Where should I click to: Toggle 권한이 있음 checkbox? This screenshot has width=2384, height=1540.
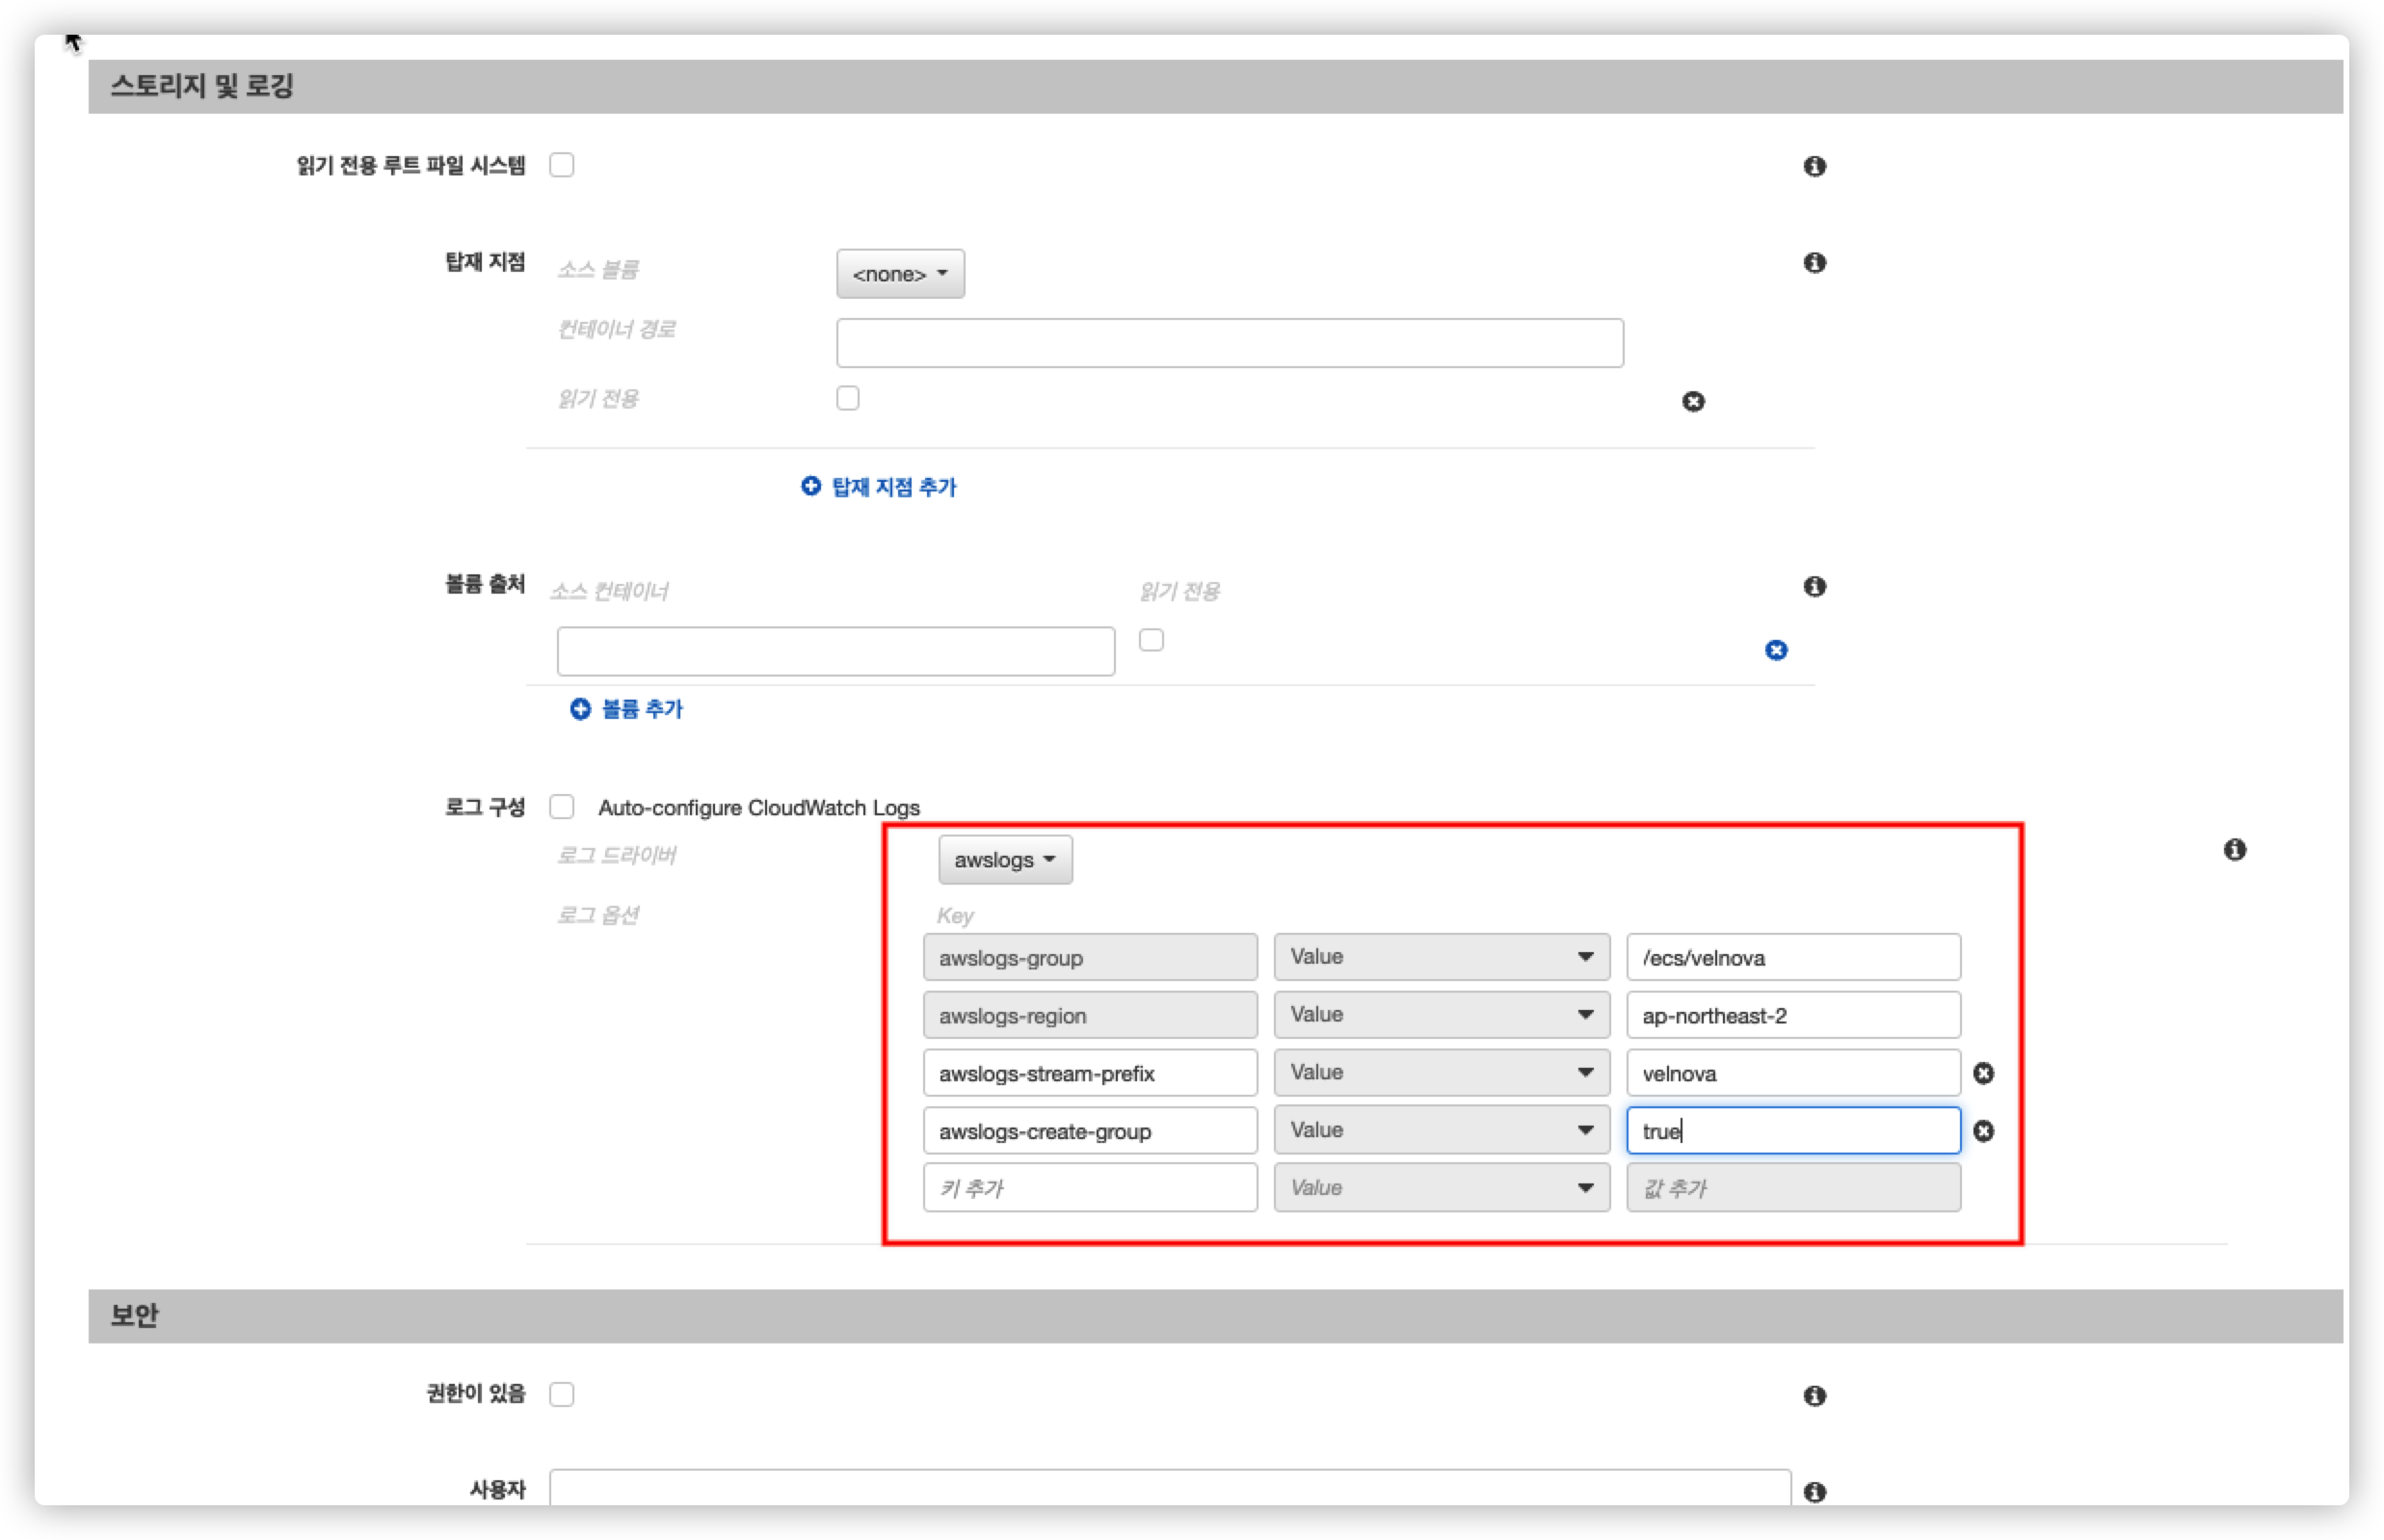tap(562, 1394)
